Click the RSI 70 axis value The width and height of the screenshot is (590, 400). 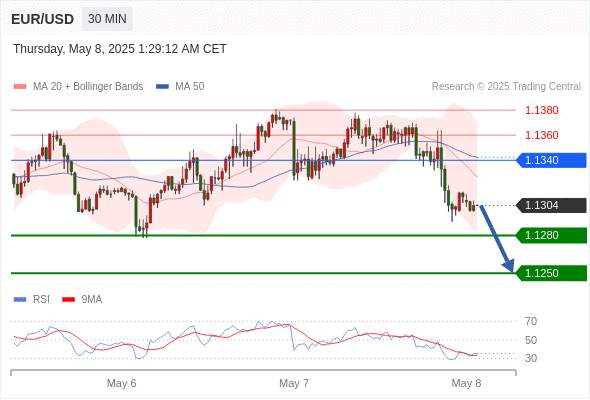[x=531, y=321]
